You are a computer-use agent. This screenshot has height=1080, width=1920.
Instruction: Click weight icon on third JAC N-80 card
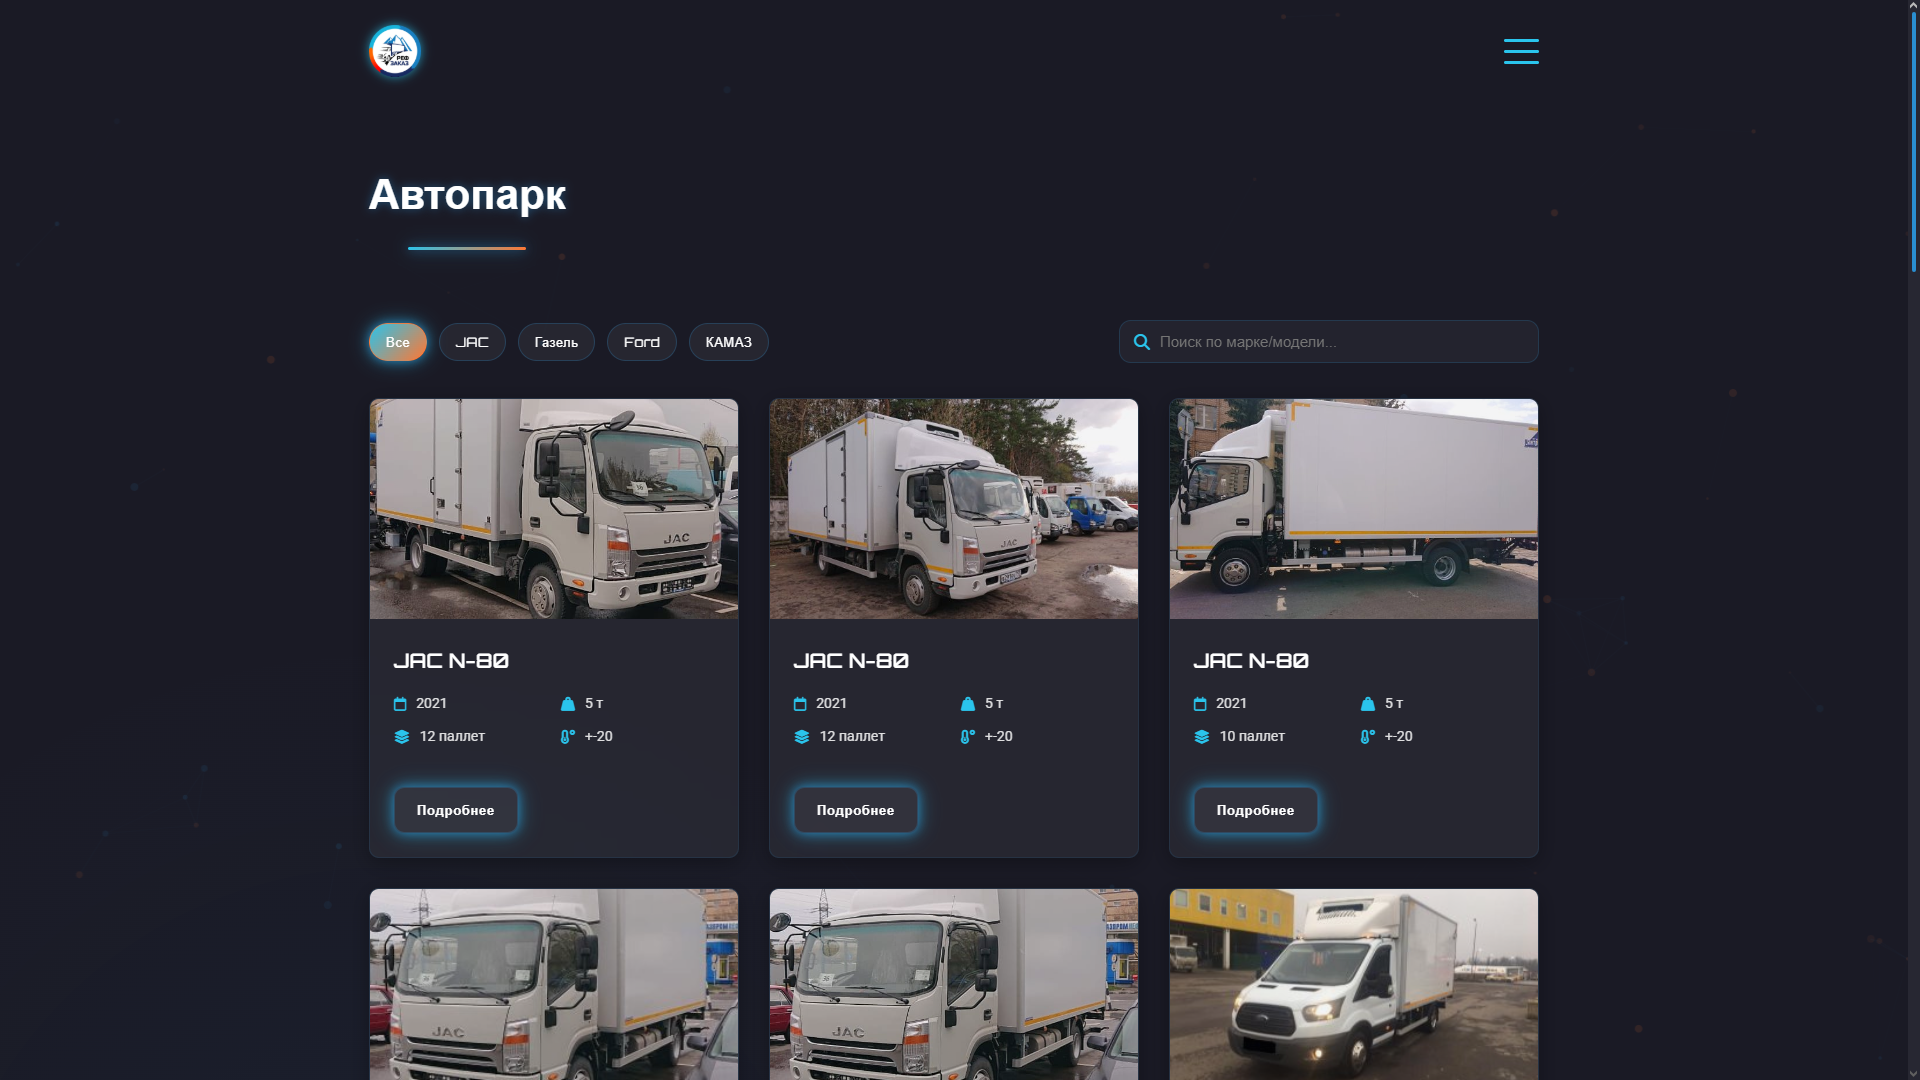pyautogui.click(x=1368, y=704)
